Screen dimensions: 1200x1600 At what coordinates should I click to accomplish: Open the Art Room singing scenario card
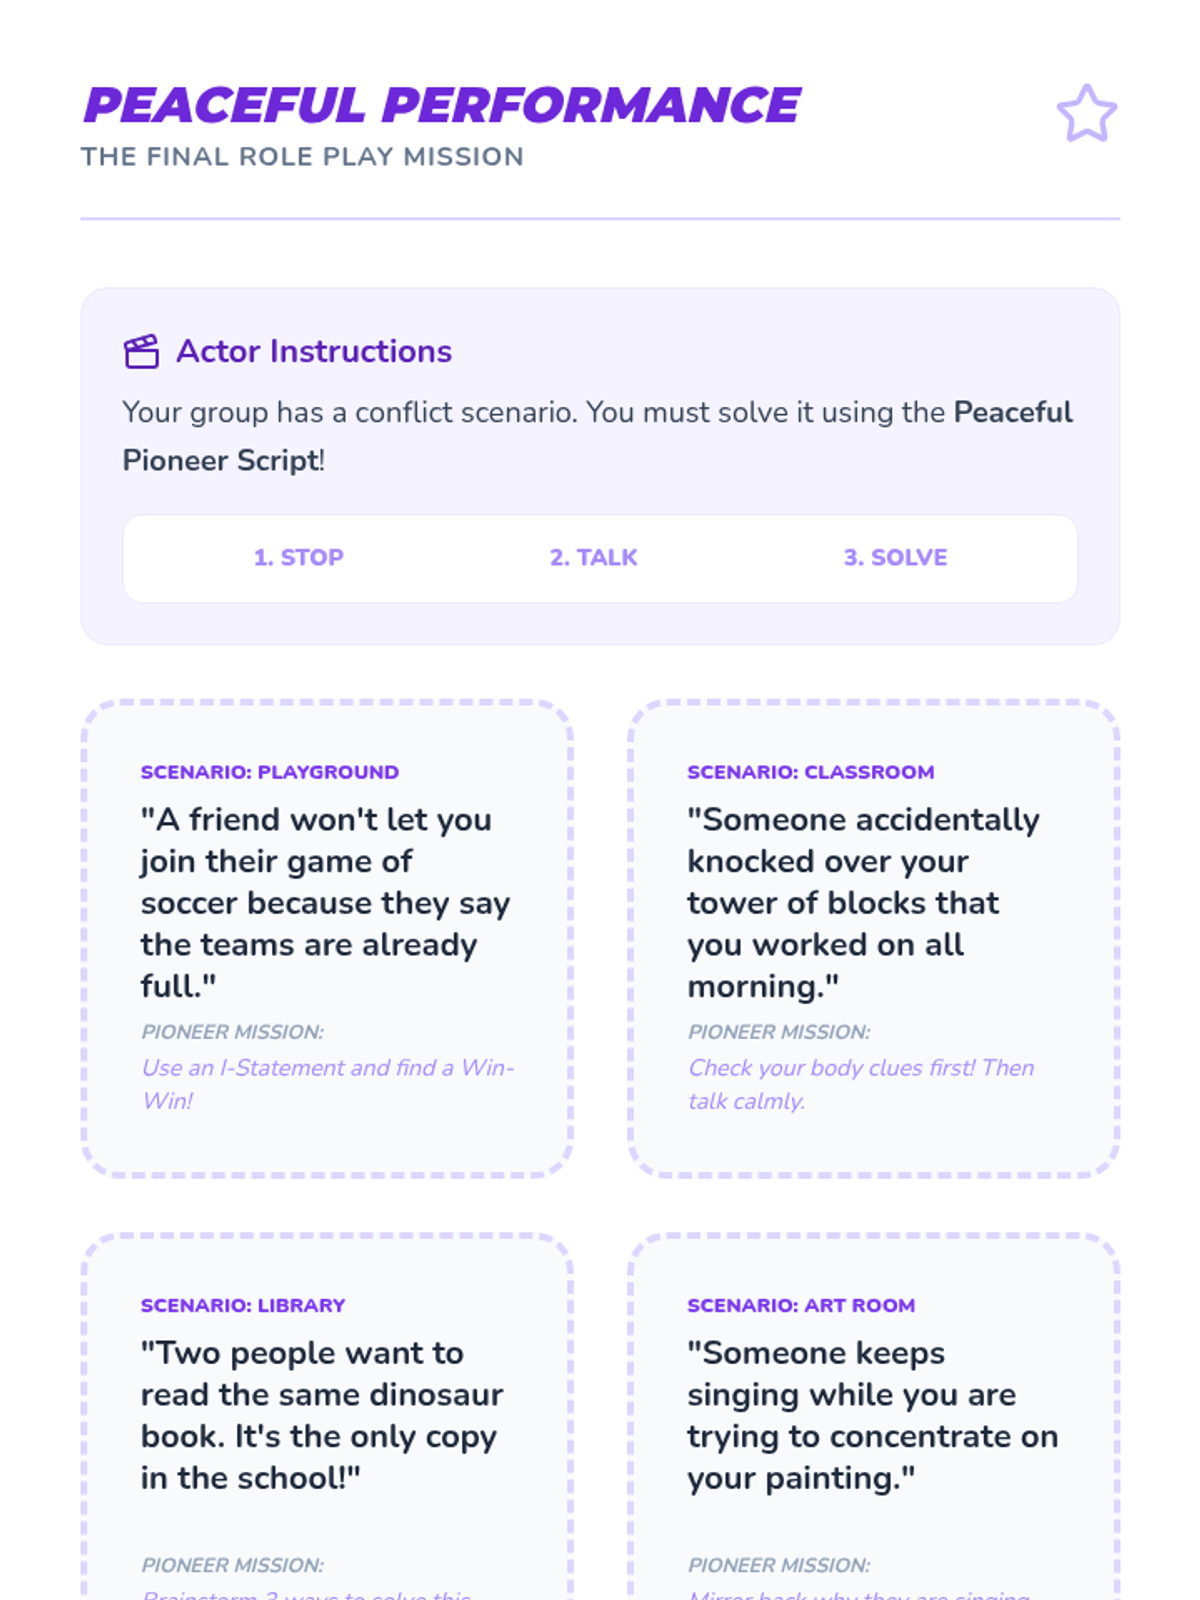click(872, 1420)
